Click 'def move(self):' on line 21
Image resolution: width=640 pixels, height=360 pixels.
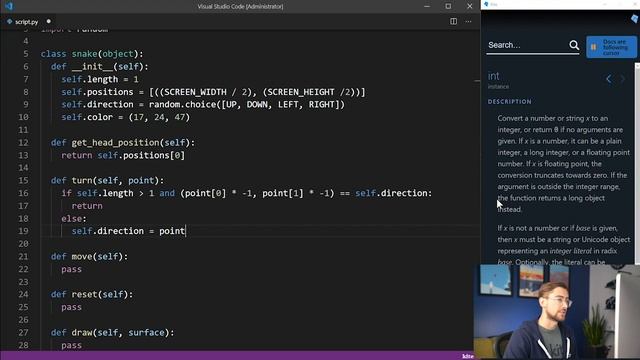89,256
